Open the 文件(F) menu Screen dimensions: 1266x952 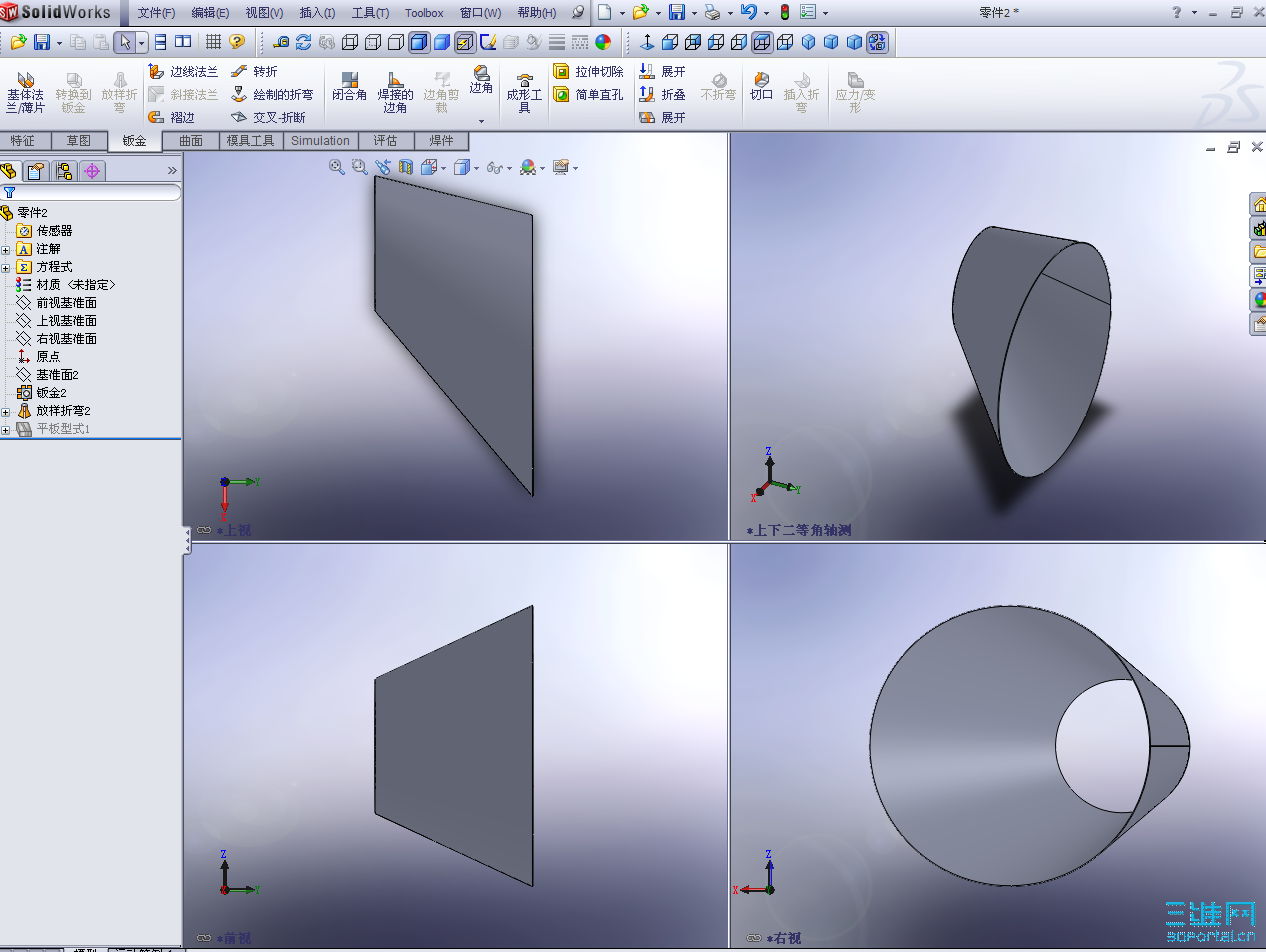(x=156, y=13)
